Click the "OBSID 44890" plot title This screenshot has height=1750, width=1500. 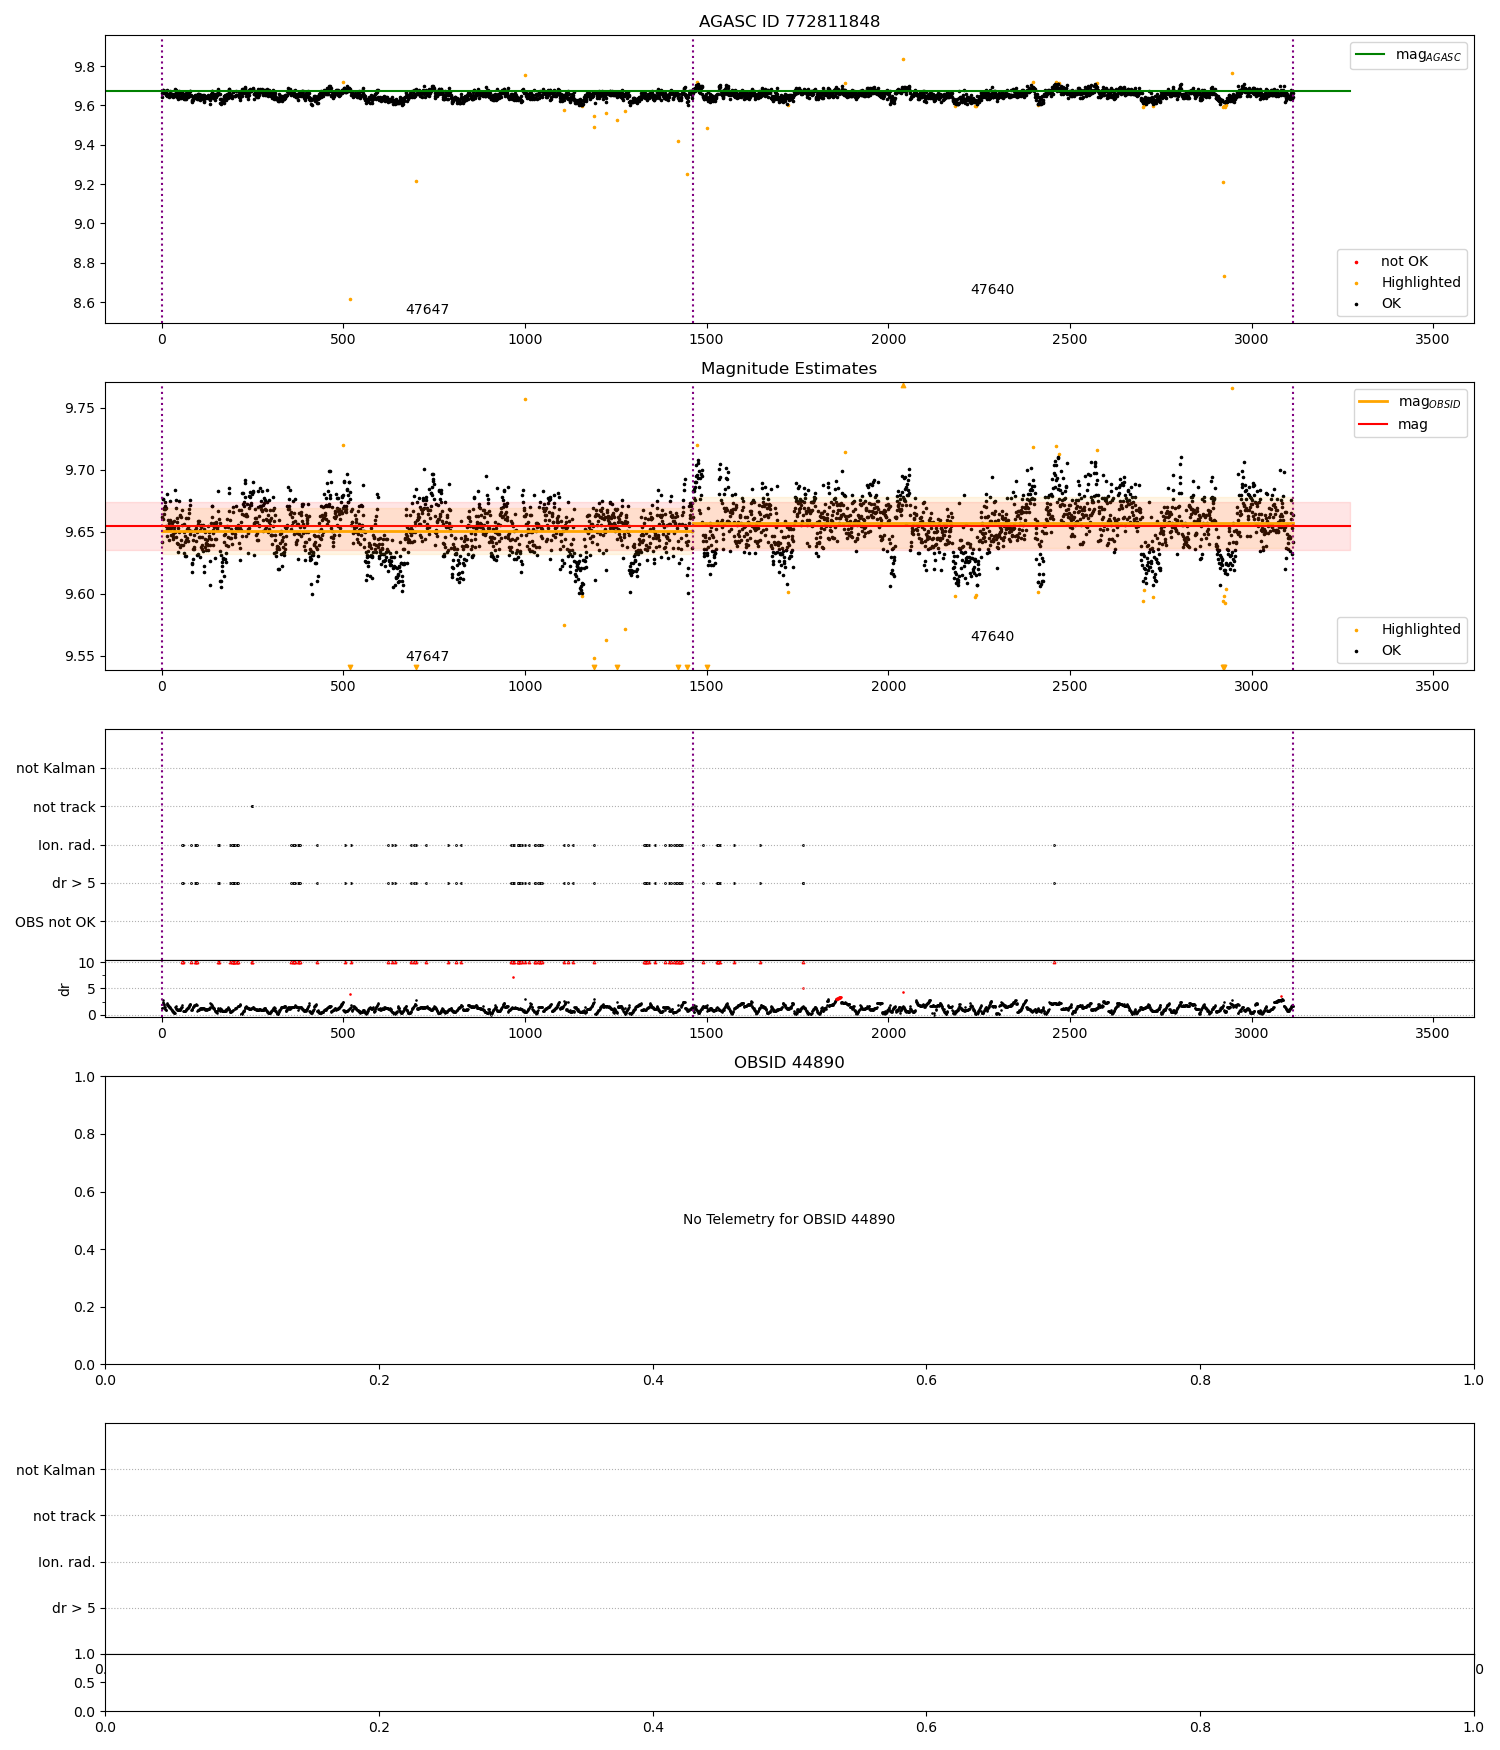(789, 1063)
